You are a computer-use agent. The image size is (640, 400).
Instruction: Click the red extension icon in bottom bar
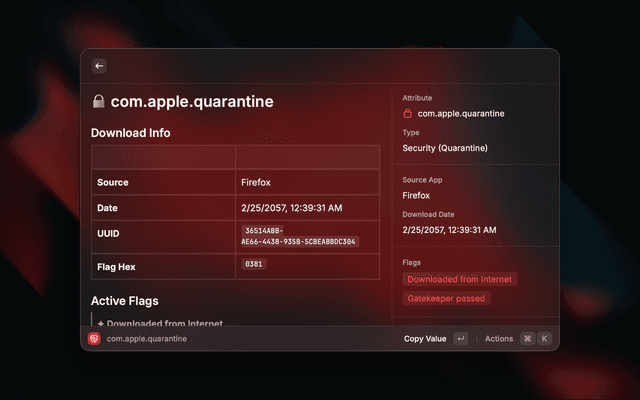pos(94,339)
